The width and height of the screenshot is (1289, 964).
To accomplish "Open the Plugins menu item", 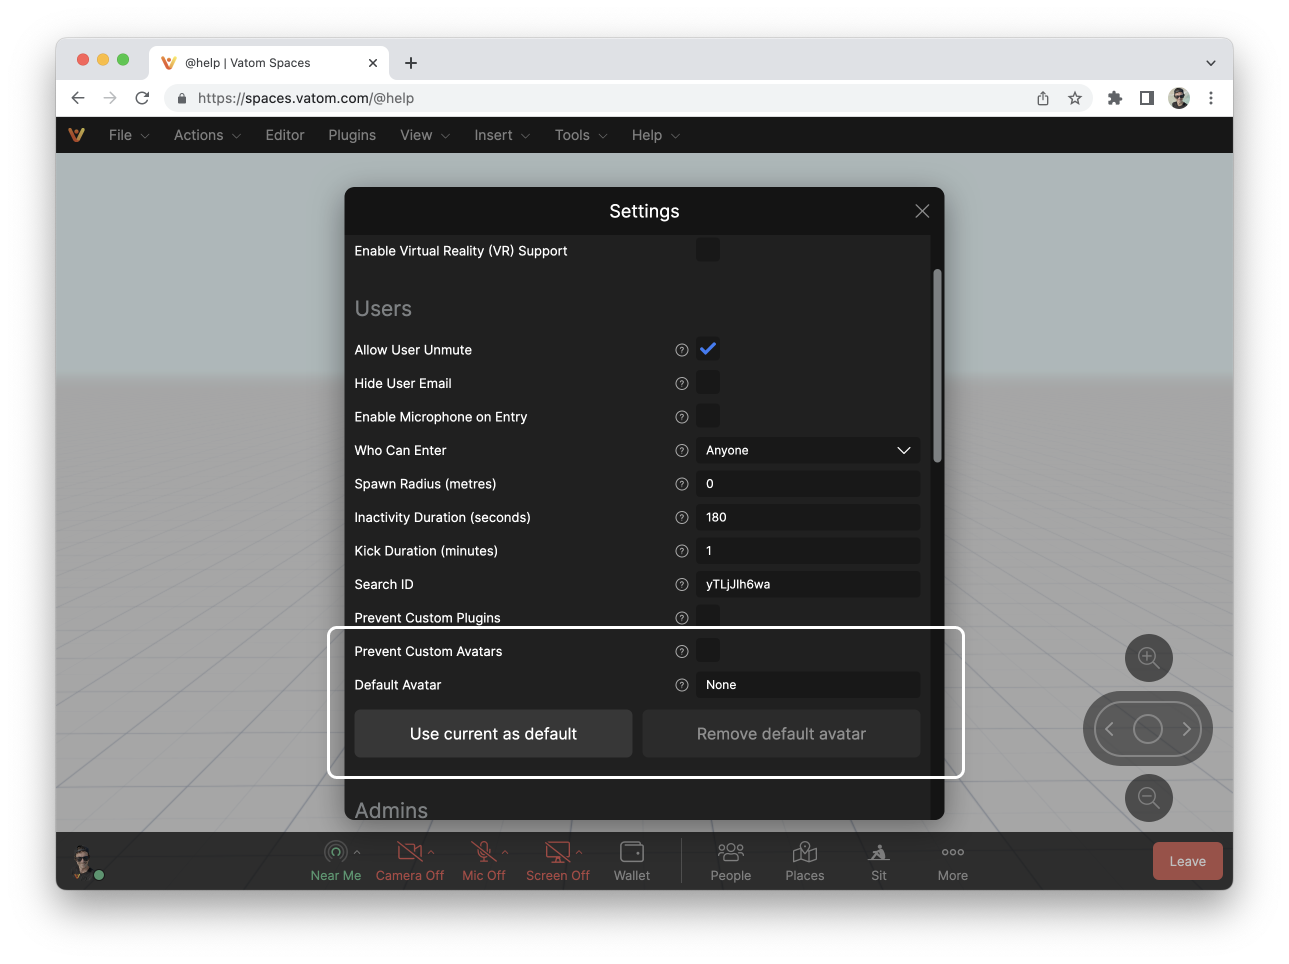I will click(x=352, y=135).
